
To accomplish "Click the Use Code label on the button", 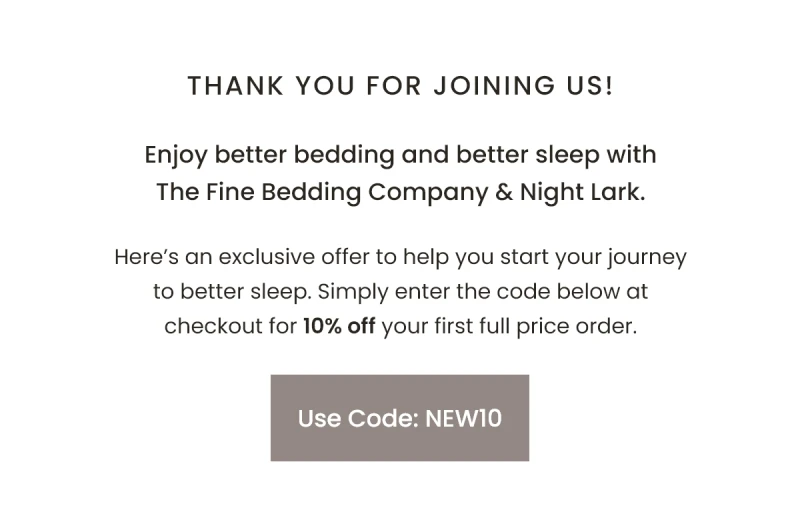I will tap(358, 418).
